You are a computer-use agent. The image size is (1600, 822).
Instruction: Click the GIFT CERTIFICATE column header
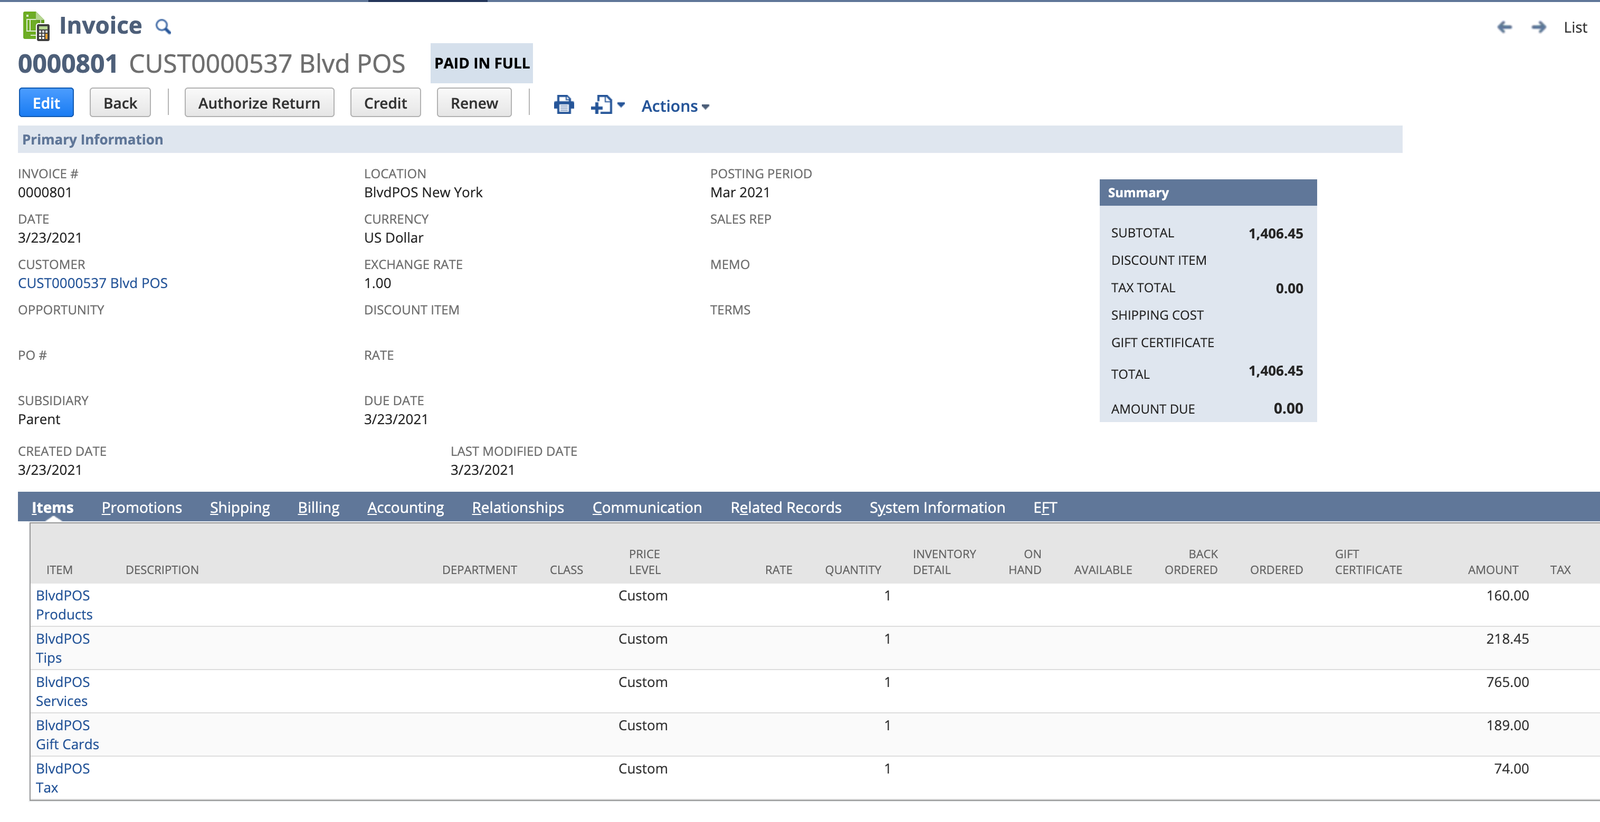point(1368,562)
